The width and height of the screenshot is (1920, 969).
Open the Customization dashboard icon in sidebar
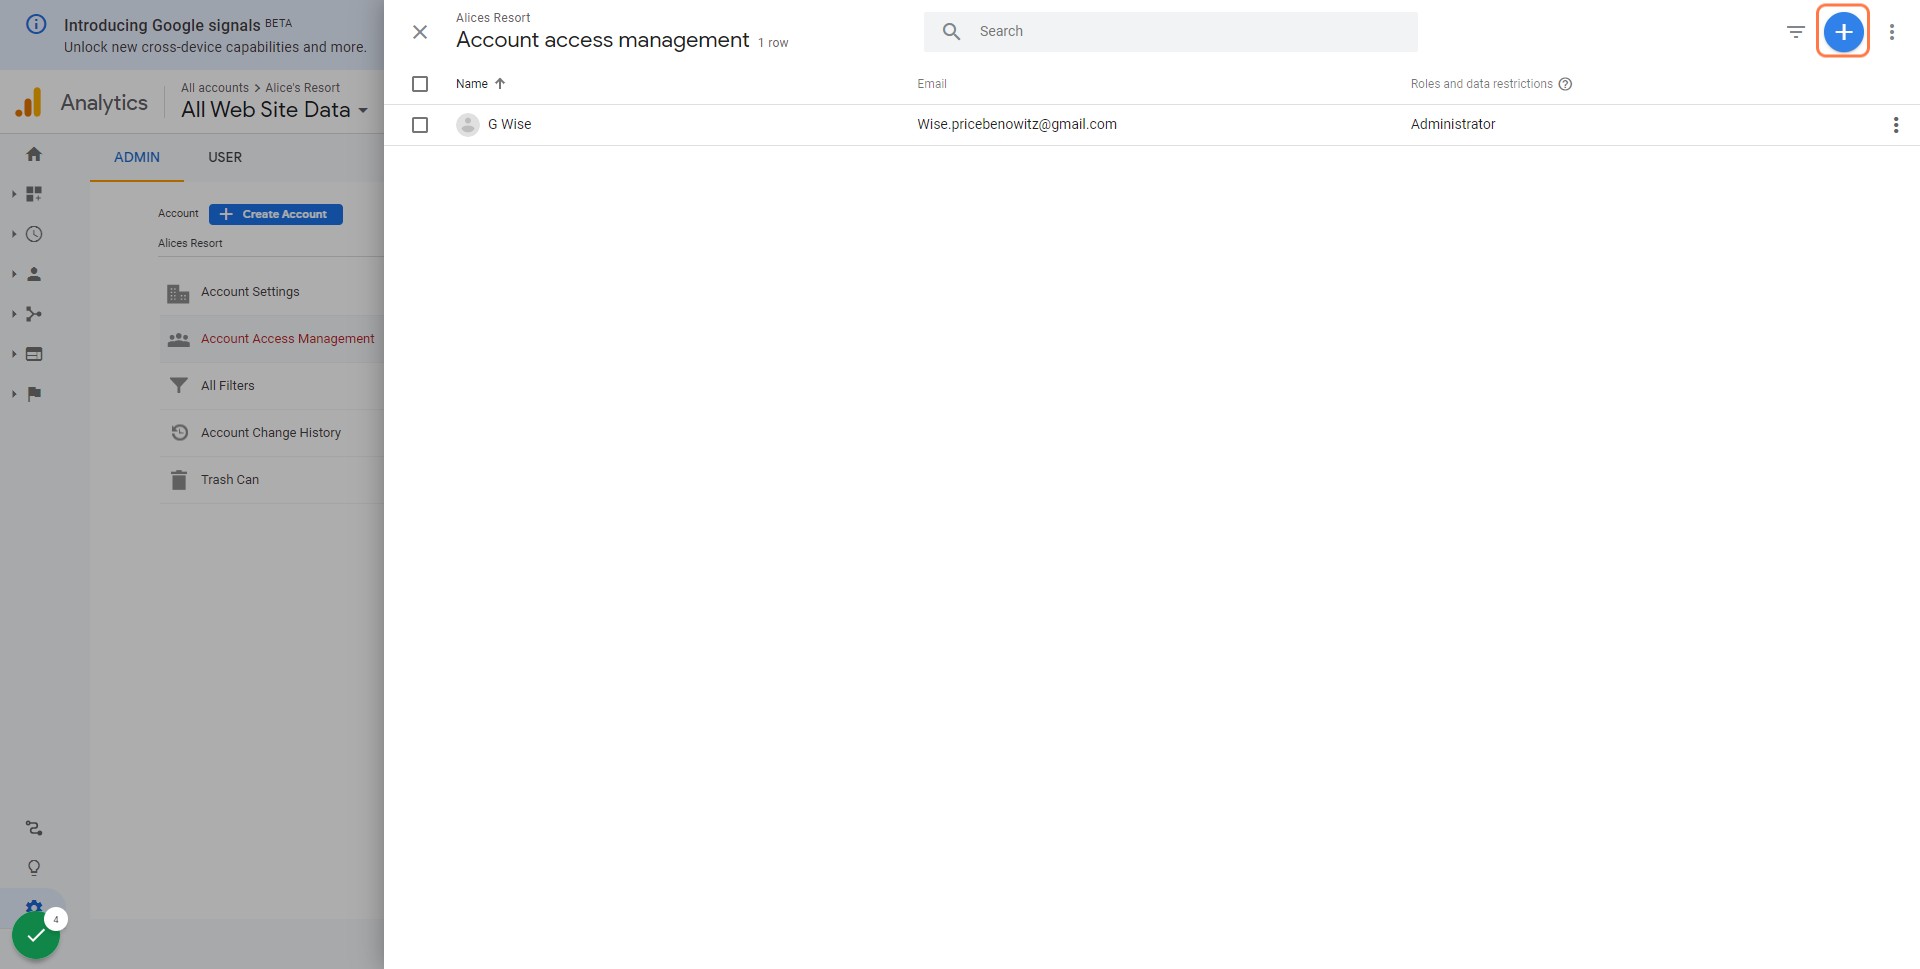click(34, 194)
